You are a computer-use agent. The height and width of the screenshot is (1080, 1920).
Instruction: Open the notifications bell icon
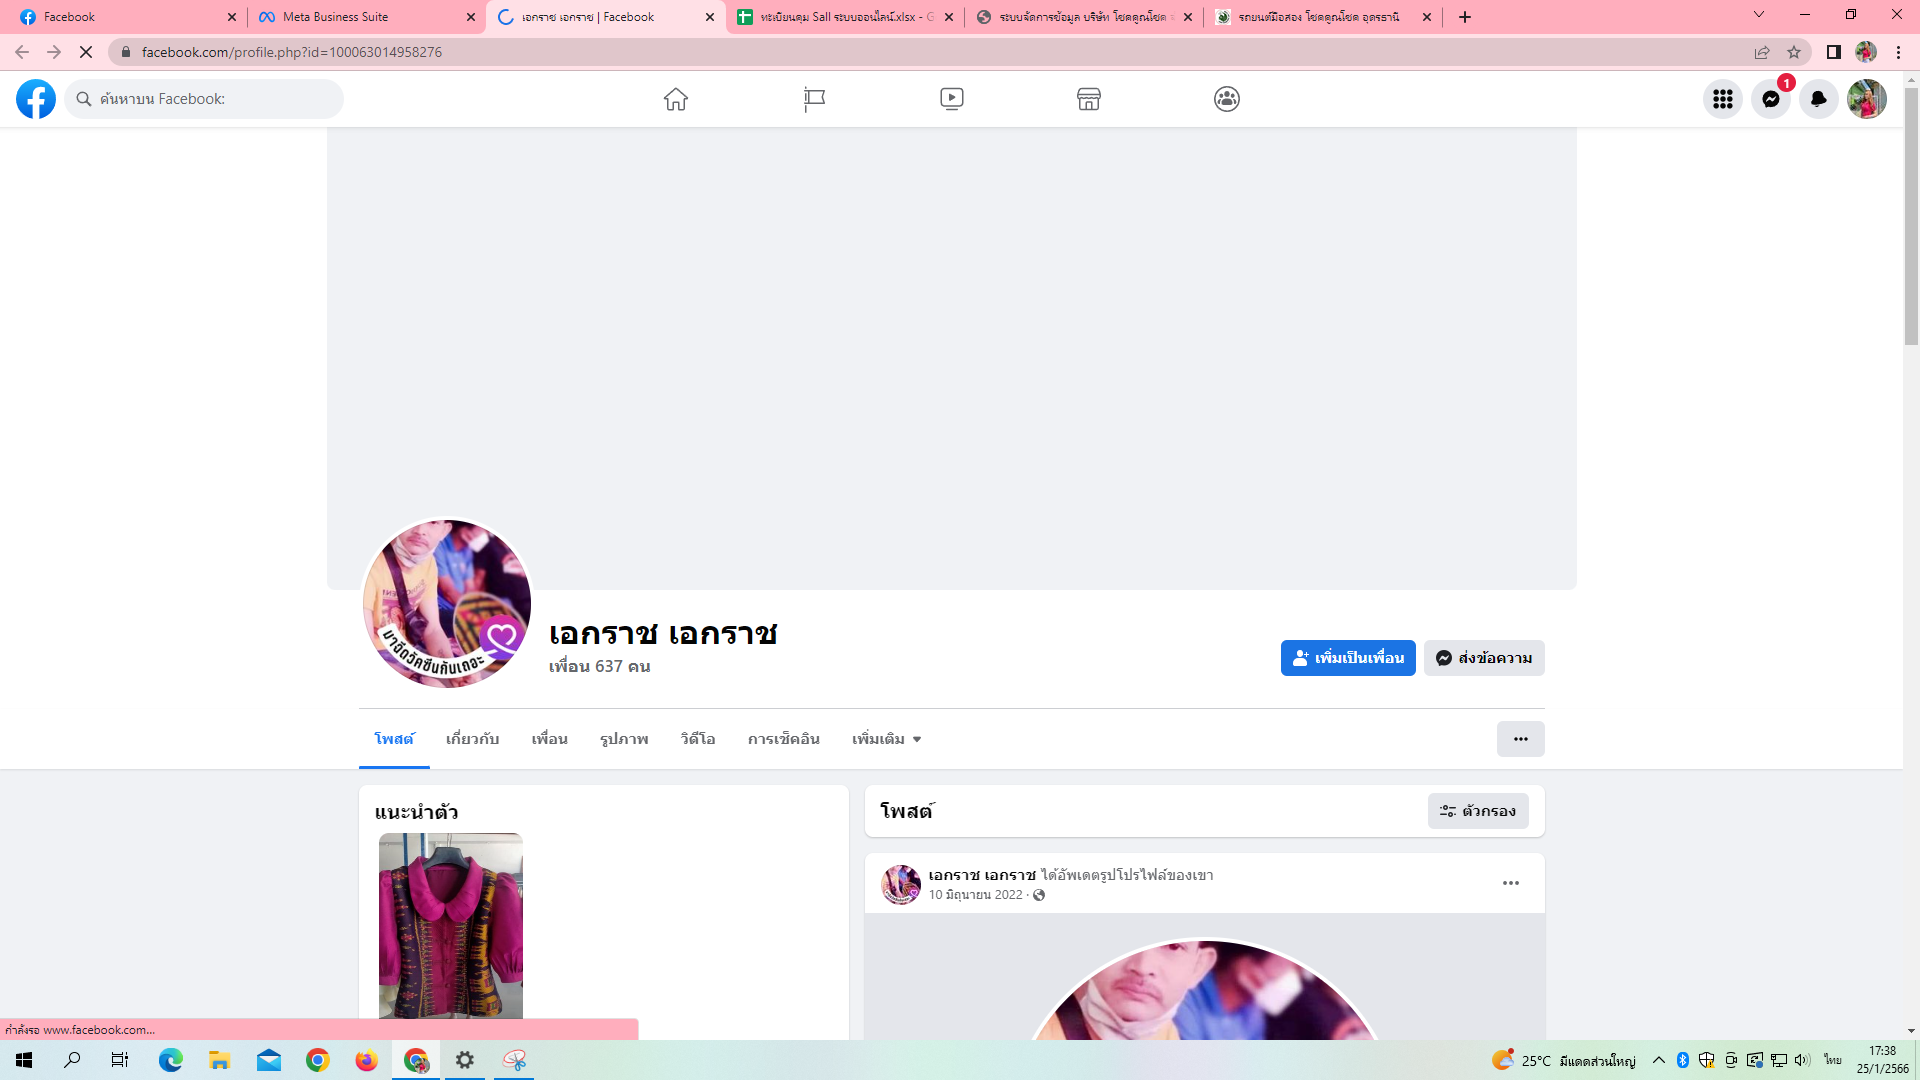pos(1818,99)
